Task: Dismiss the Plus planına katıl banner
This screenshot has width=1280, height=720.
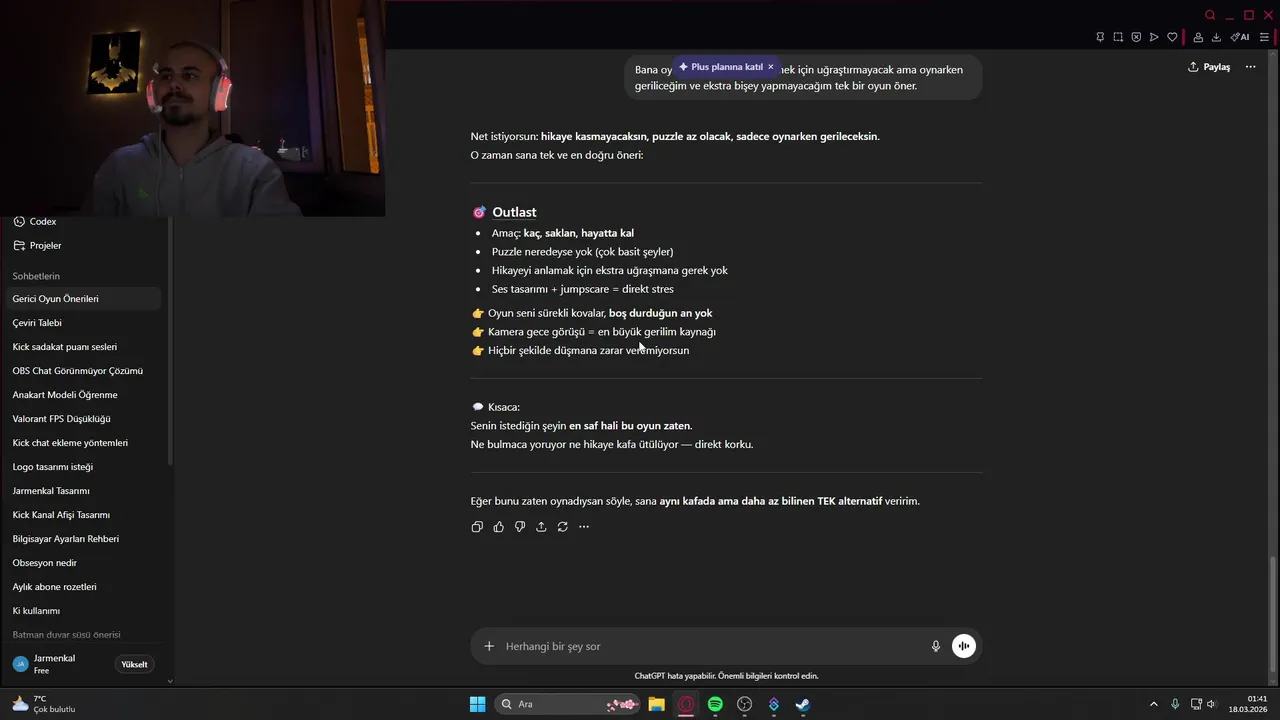Action: 770,67
